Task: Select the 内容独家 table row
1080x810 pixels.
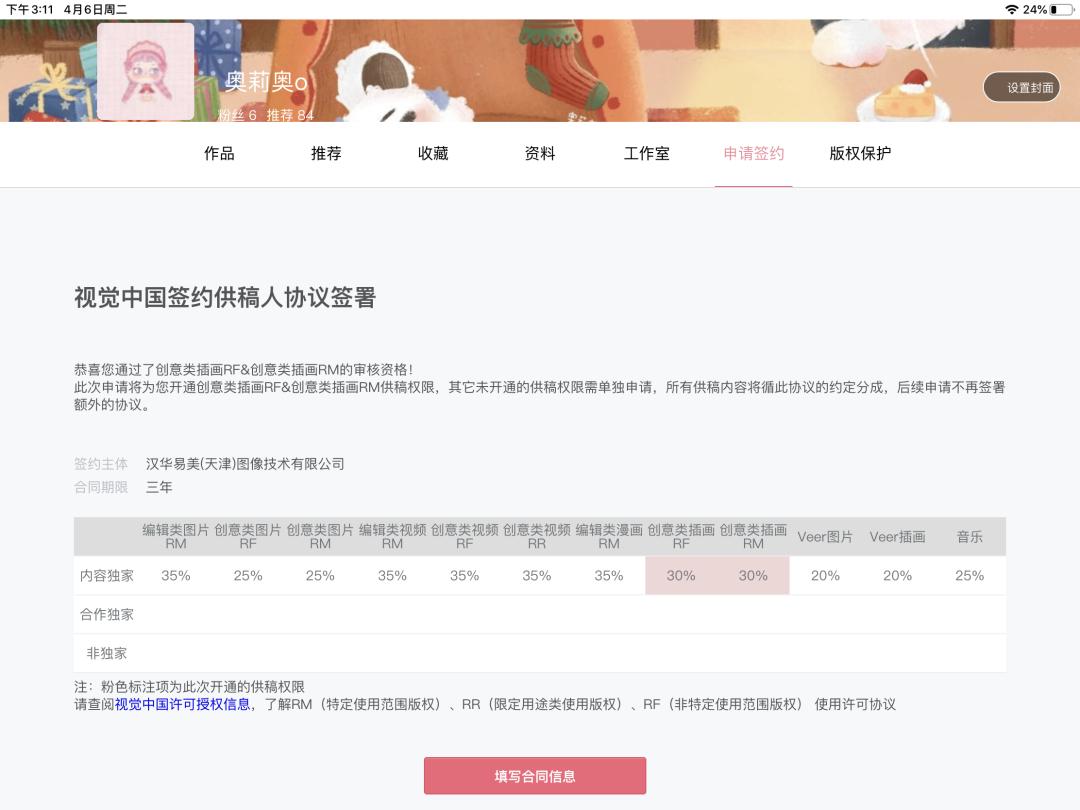Action: (106, 575)
